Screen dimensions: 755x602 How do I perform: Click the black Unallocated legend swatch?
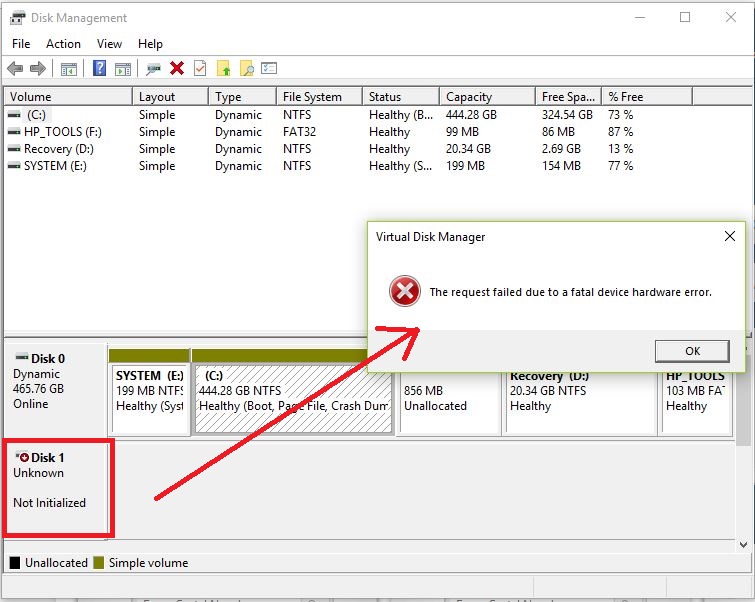[15, 563]
